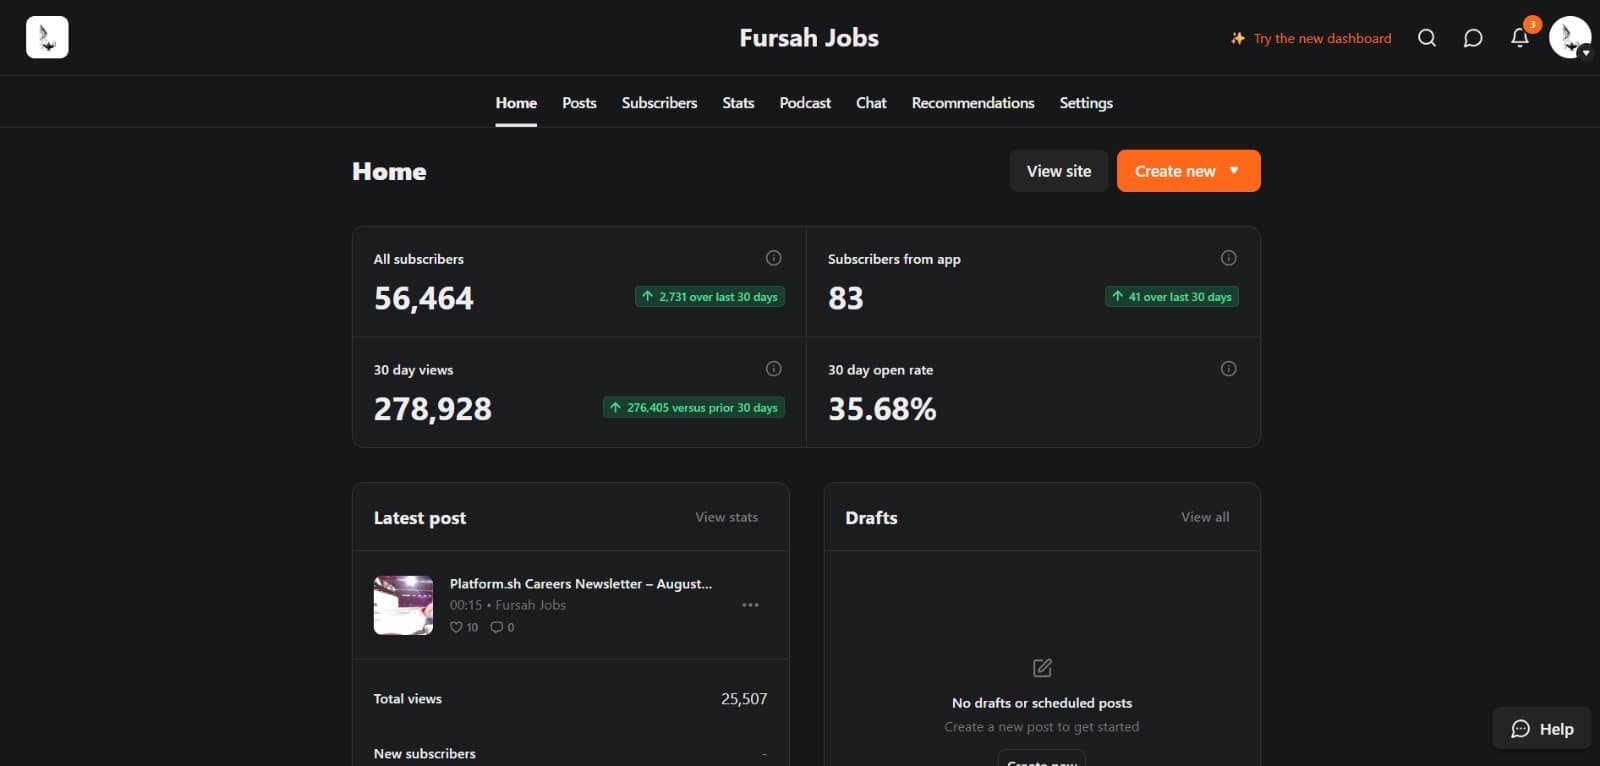Open the notifications bell icon

click(1520, 38)
